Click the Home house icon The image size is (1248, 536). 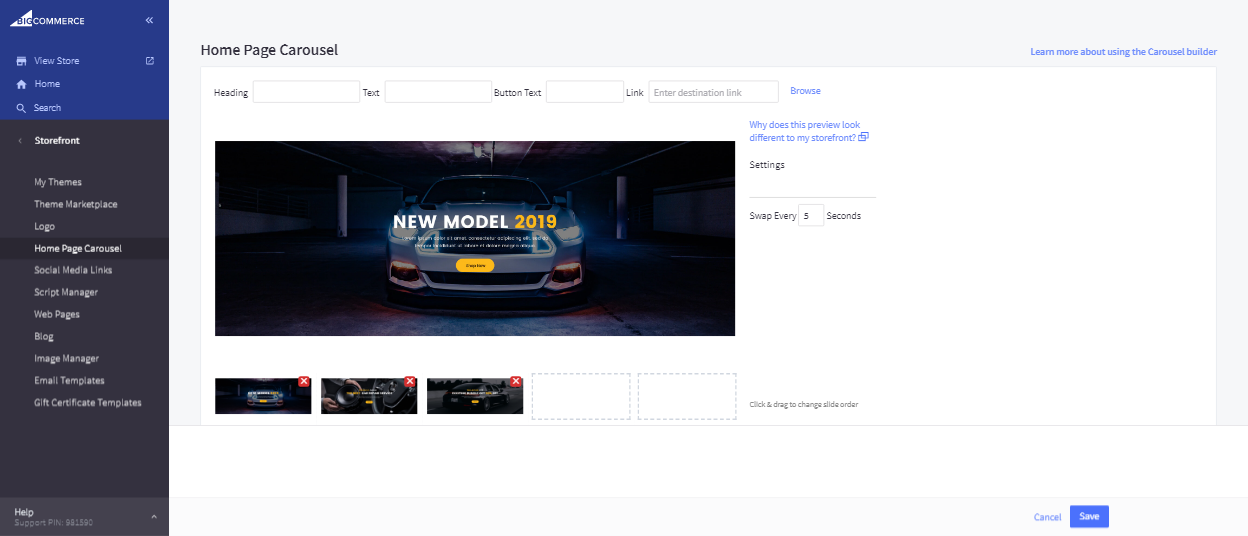pyautogui.click(x=21, y=85)
